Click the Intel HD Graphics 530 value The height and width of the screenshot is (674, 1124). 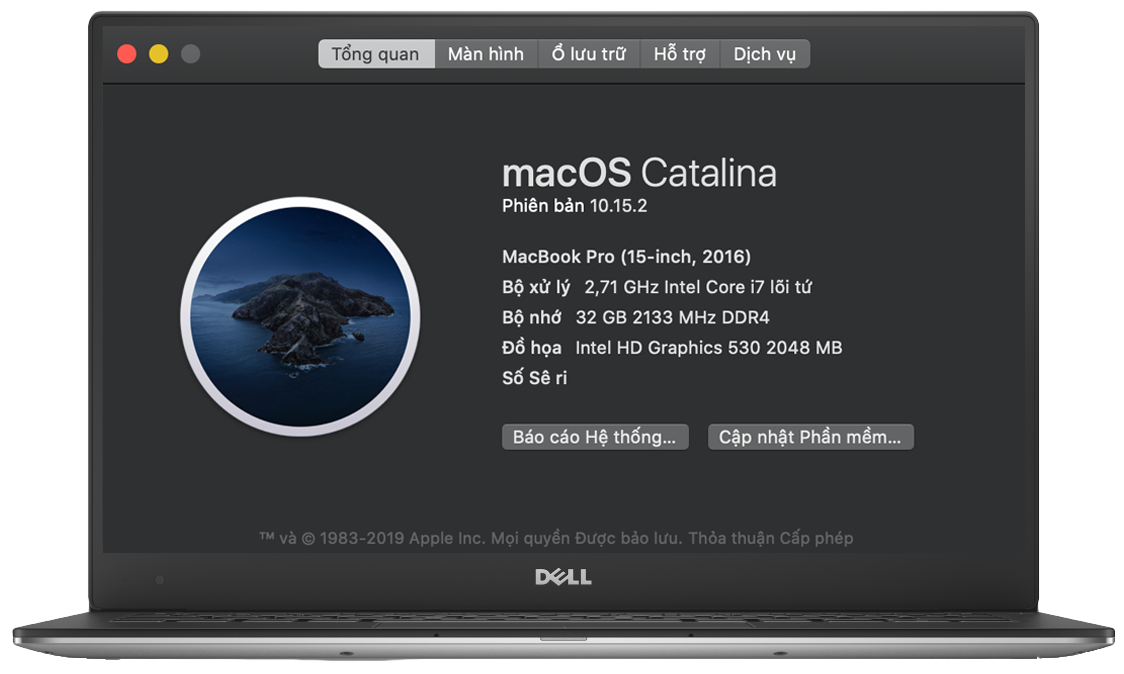[709, 348]
